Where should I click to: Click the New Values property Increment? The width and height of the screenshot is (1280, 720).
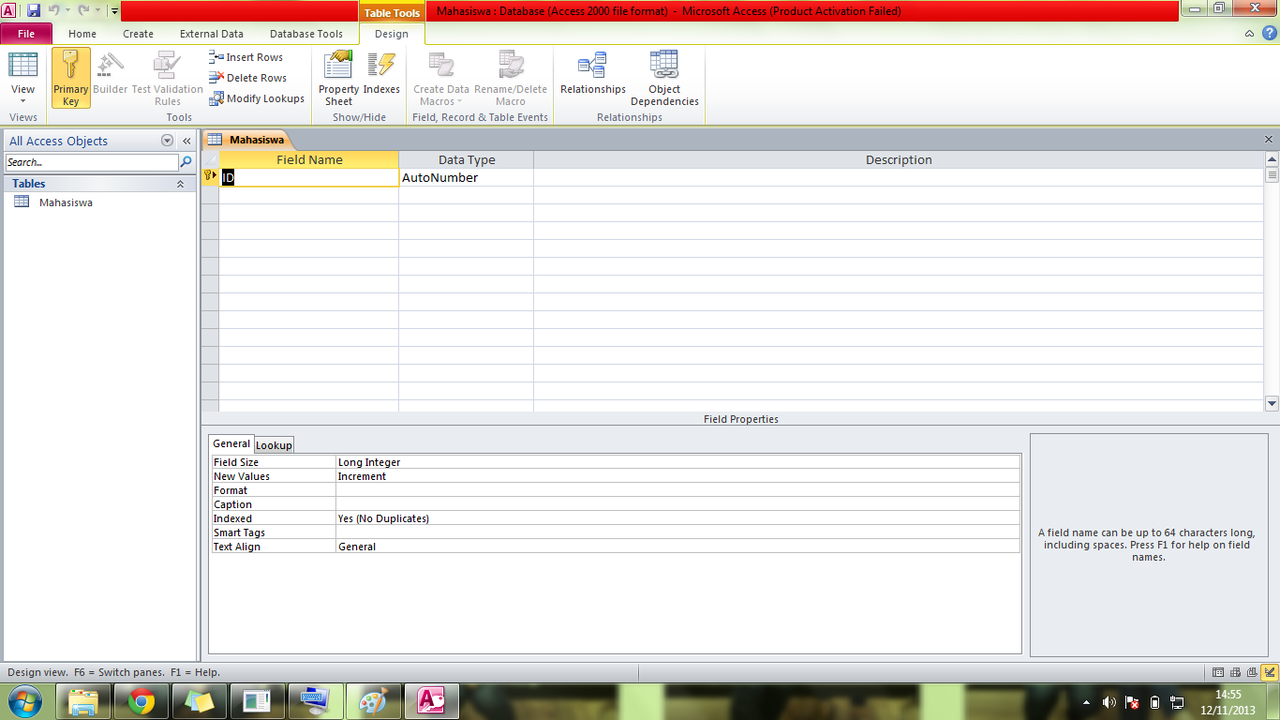678,476
